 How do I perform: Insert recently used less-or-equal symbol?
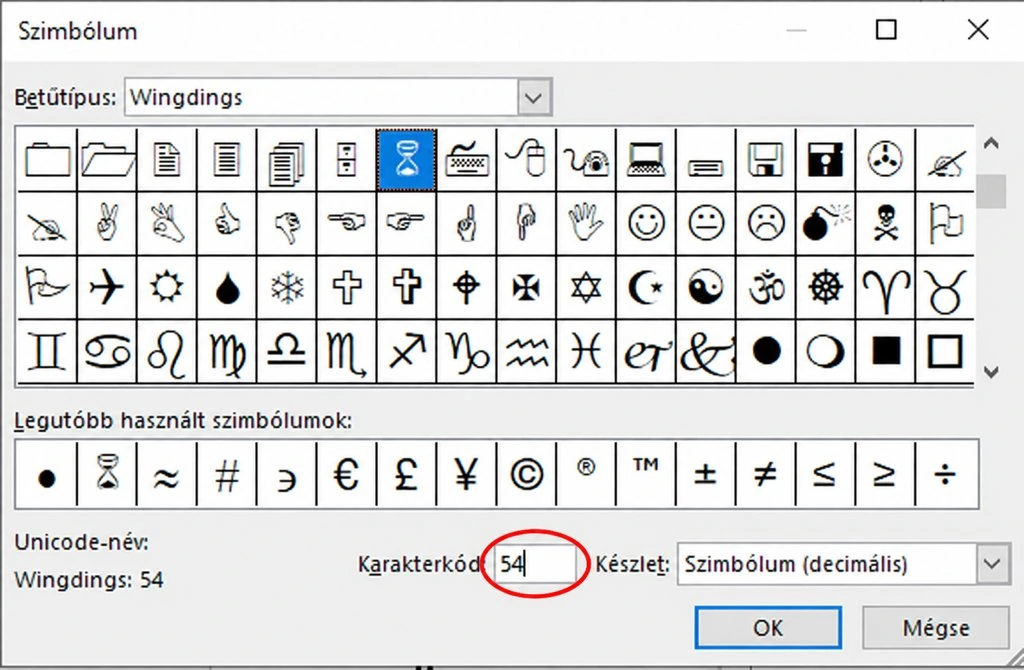(x=825, y=475)
